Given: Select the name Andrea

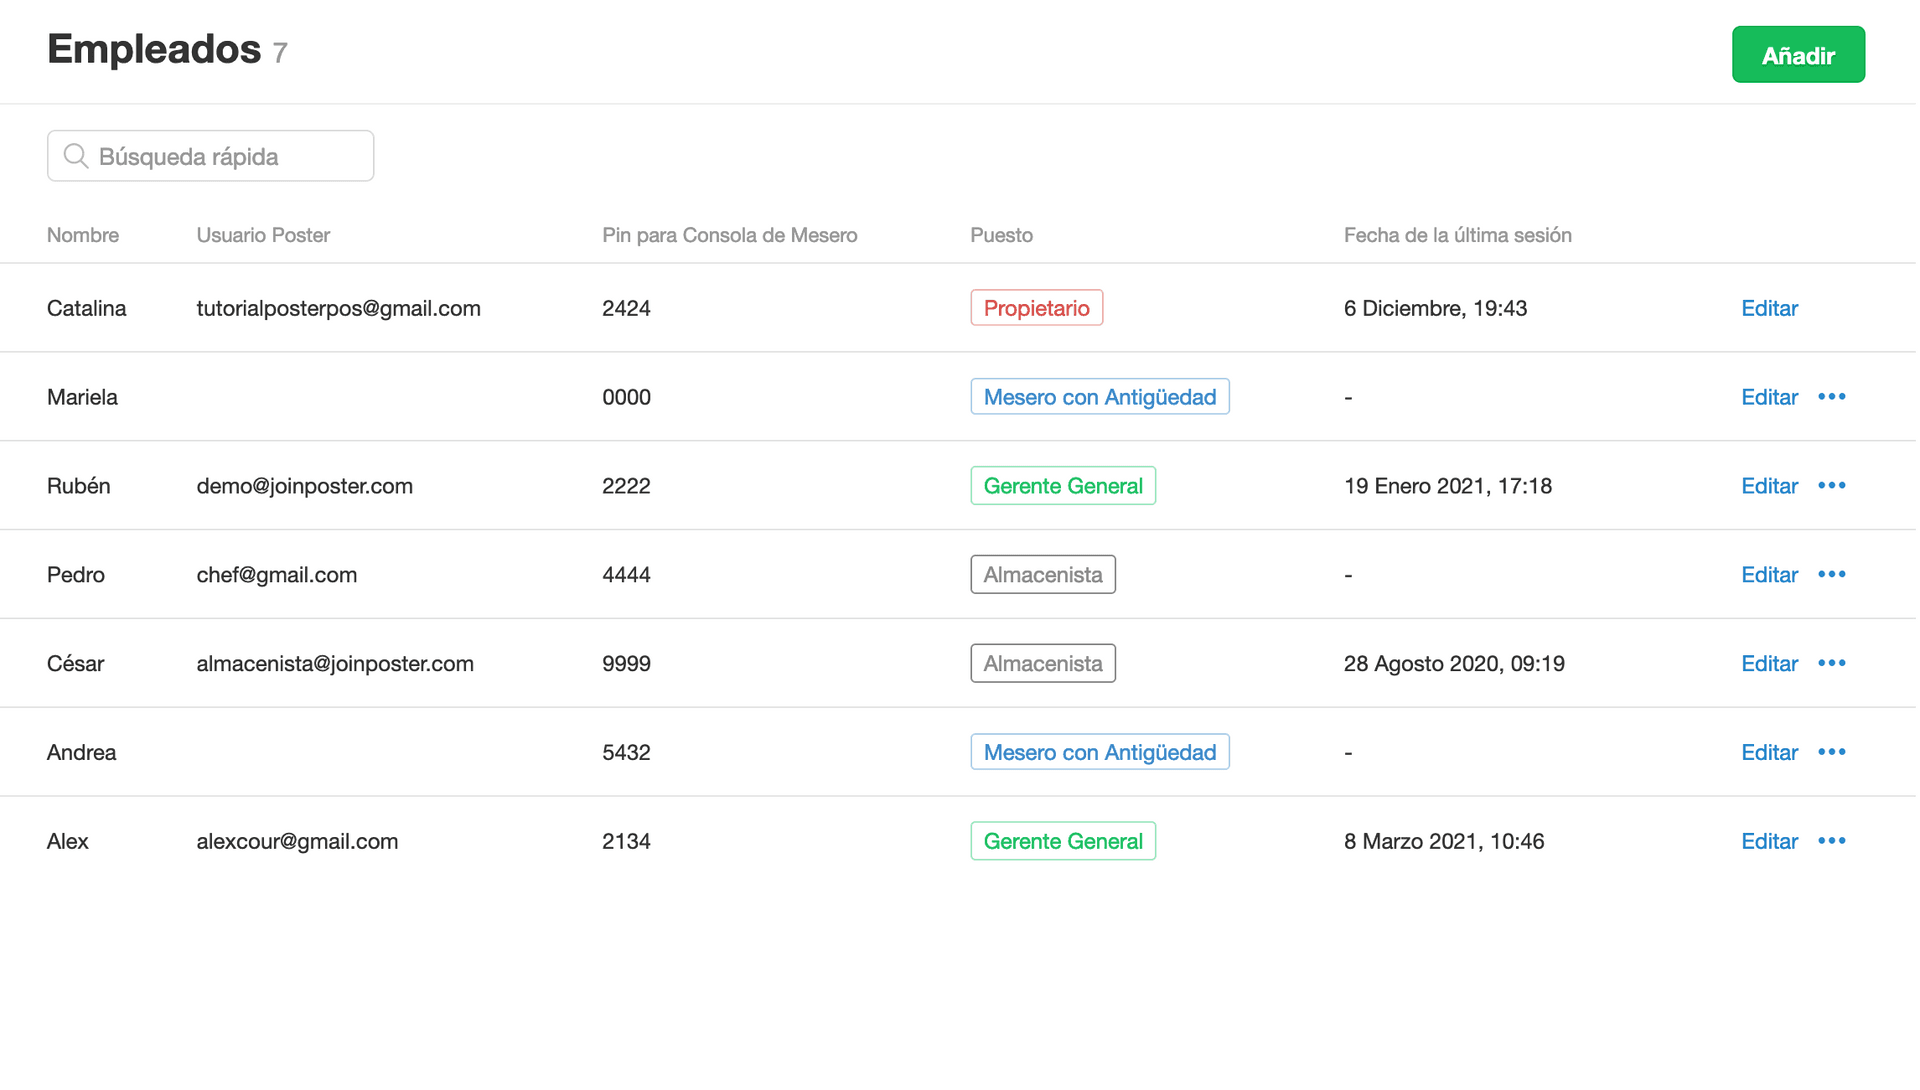Looking at the screenshot, I should click(x=81, y=753).
